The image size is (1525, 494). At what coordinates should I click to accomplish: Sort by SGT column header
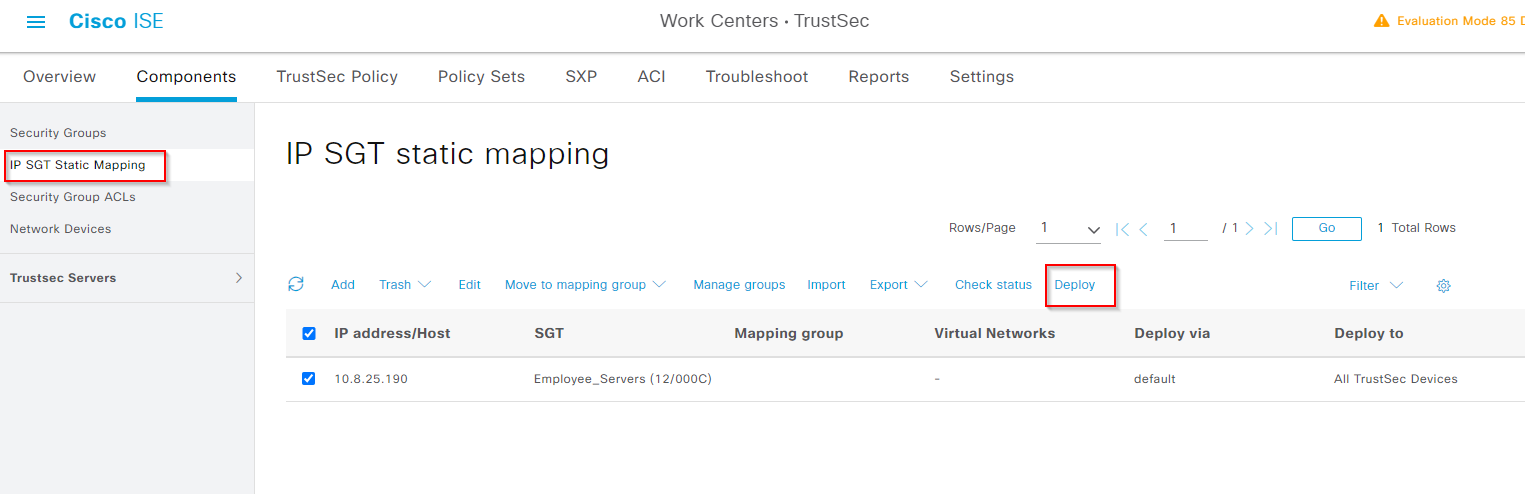tap(549, 333)
